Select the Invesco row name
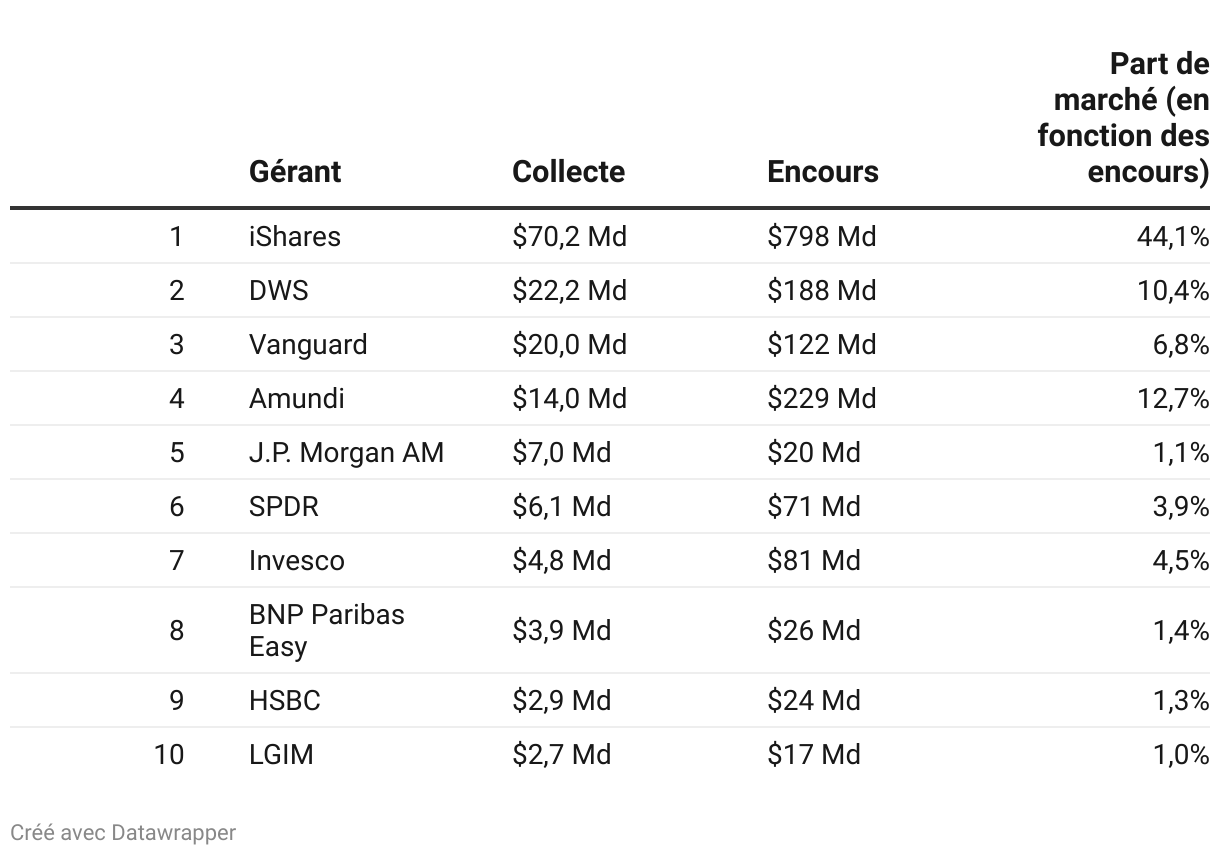 [x=297, y=561]
